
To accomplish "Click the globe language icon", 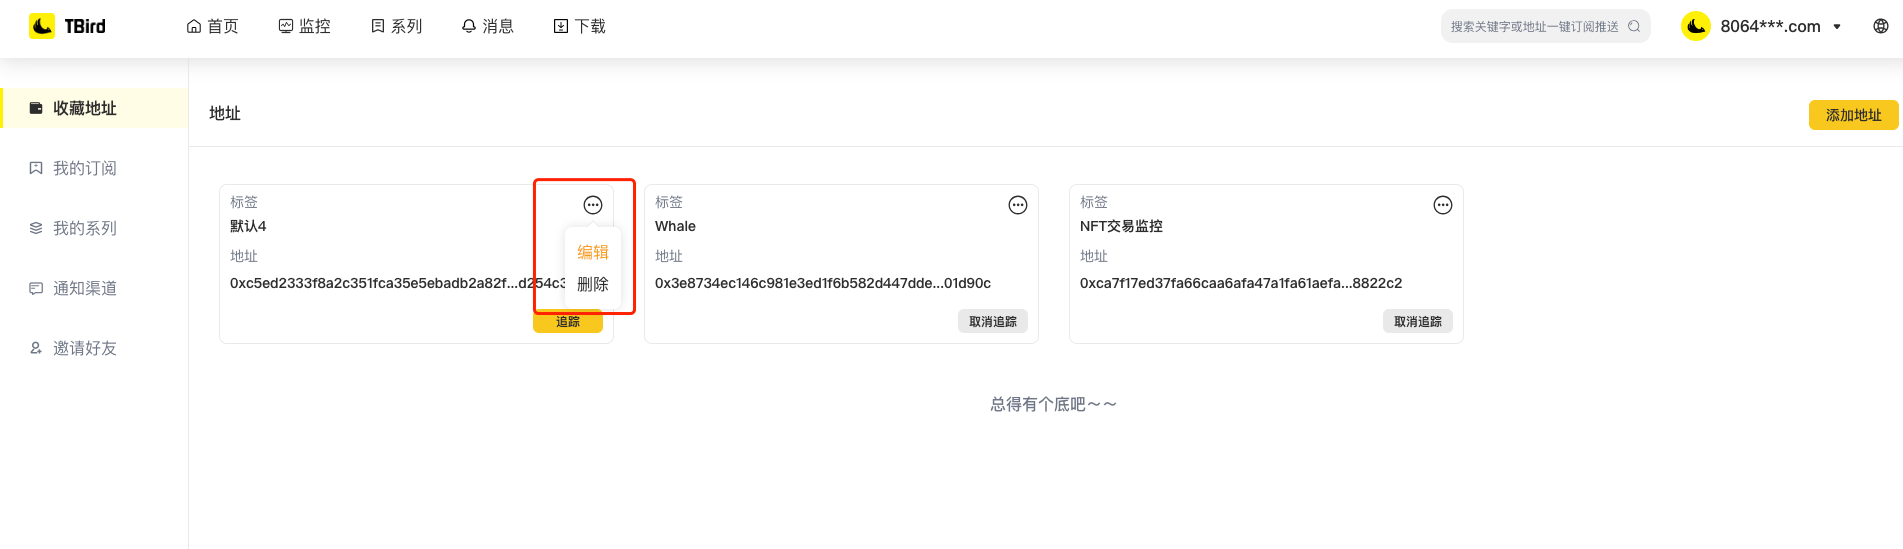I will coord(1880,26).
